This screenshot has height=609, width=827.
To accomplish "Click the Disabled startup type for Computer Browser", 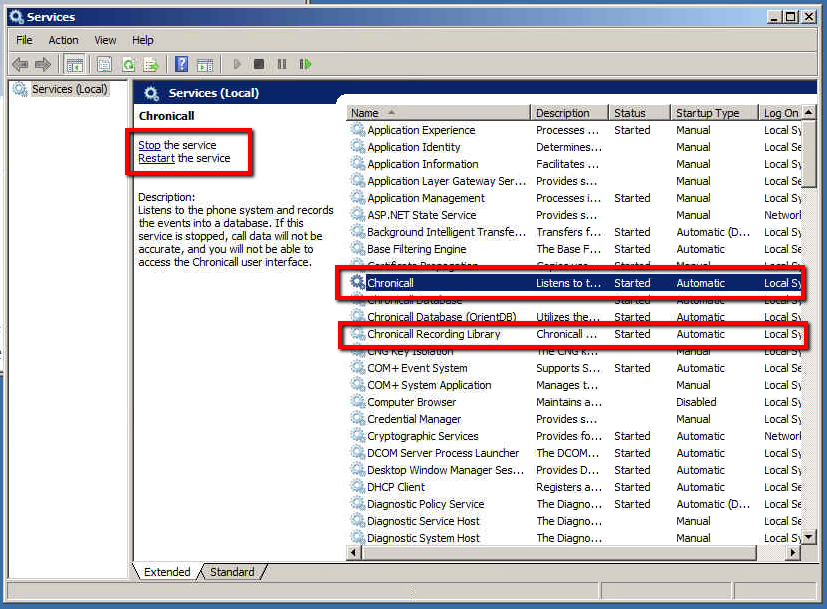I will (x=696, y=402).
